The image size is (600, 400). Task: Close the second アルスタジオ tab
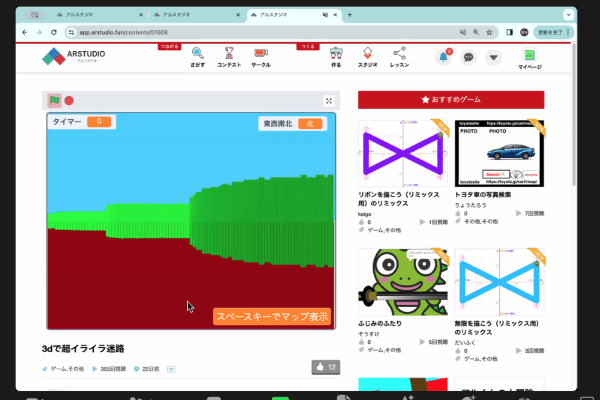(238, 15)
